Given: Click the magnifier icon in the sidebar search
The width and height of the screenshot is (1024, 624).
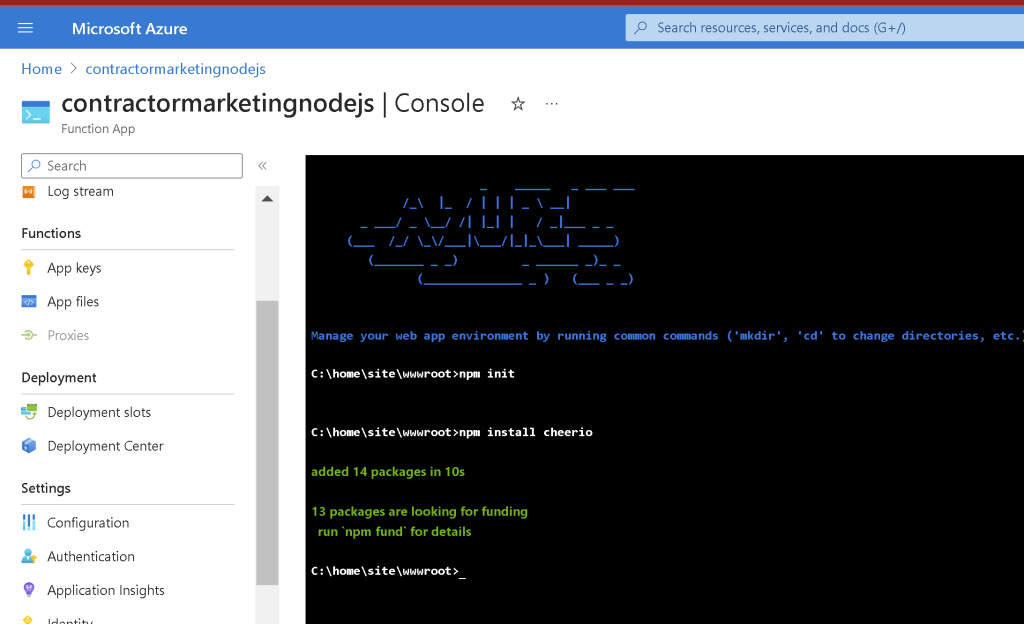Looking at the screenshot, I should pos(35,166).
